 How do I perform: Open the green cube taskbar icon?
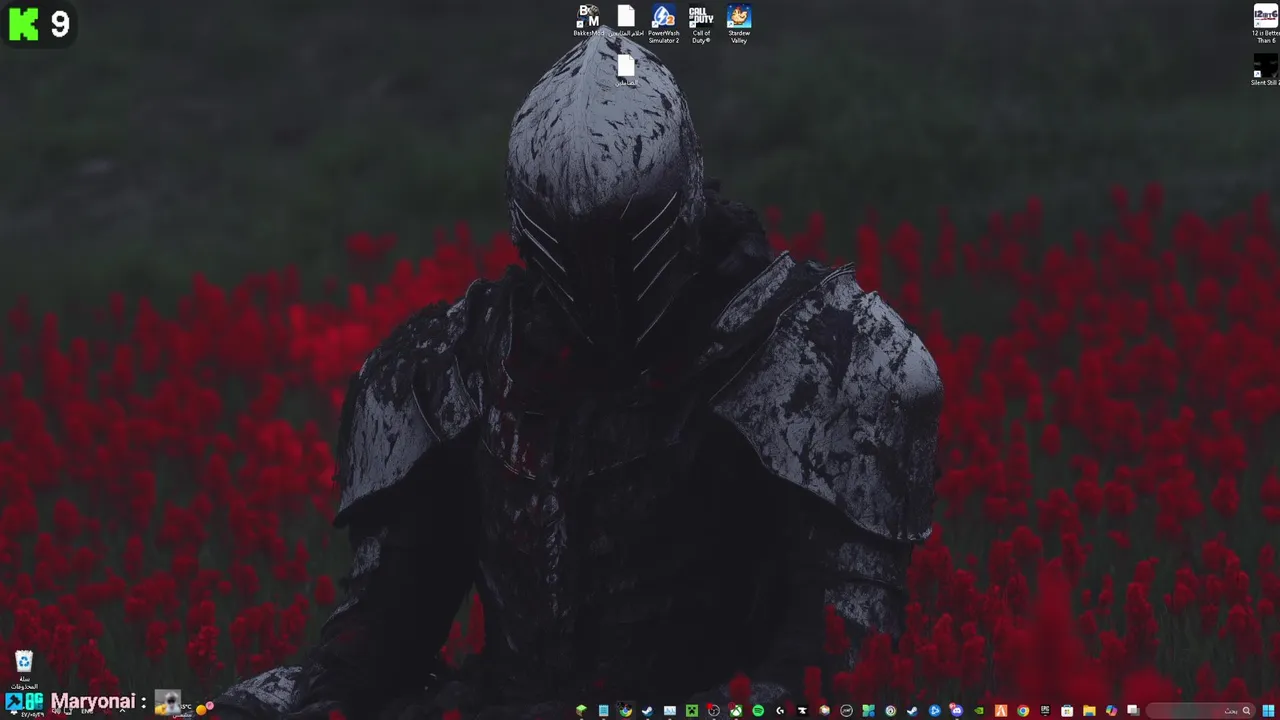(580, 710)
